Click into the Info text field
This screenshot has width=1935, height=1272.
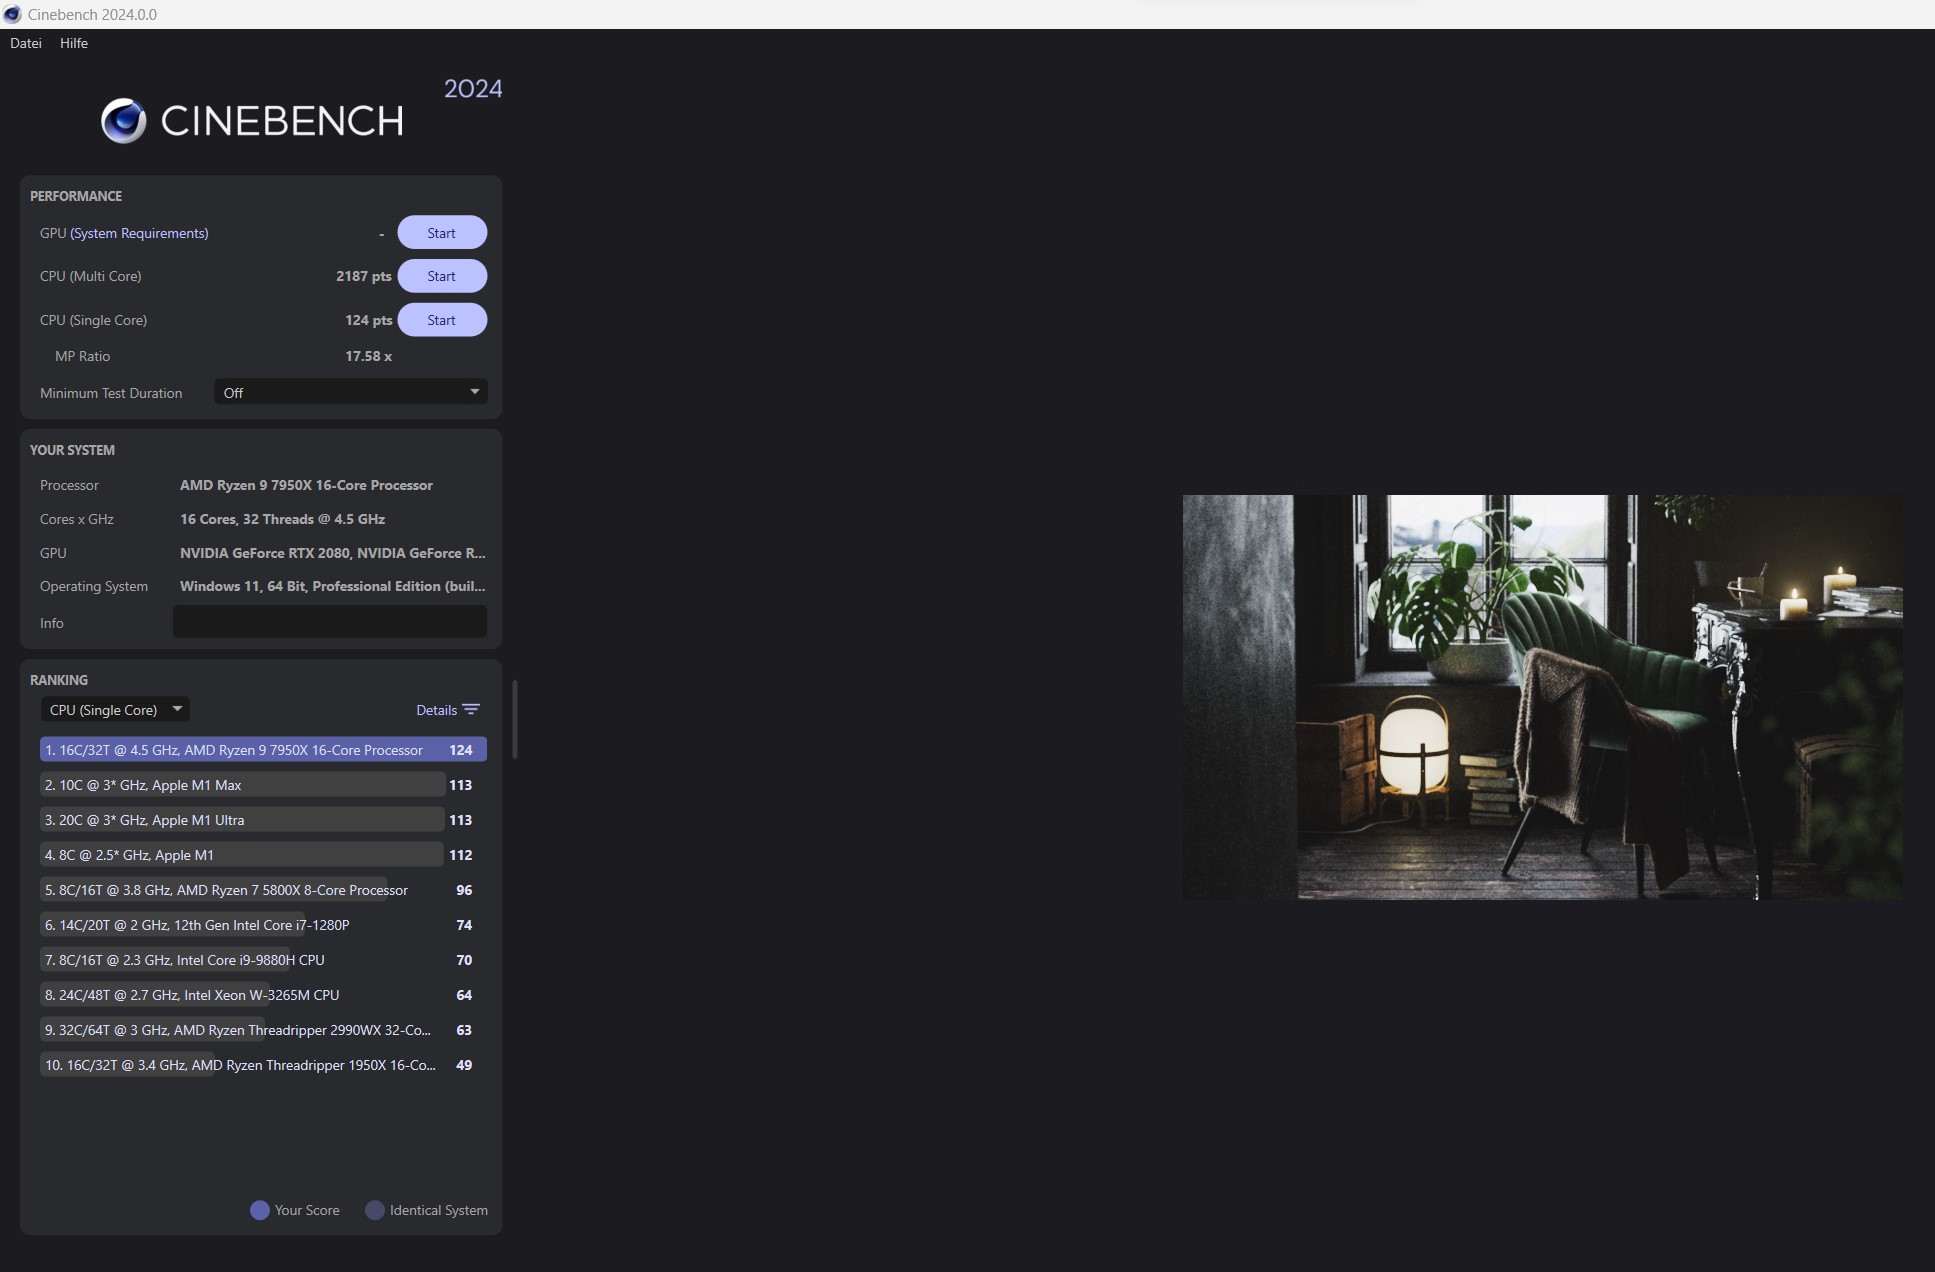329,622
